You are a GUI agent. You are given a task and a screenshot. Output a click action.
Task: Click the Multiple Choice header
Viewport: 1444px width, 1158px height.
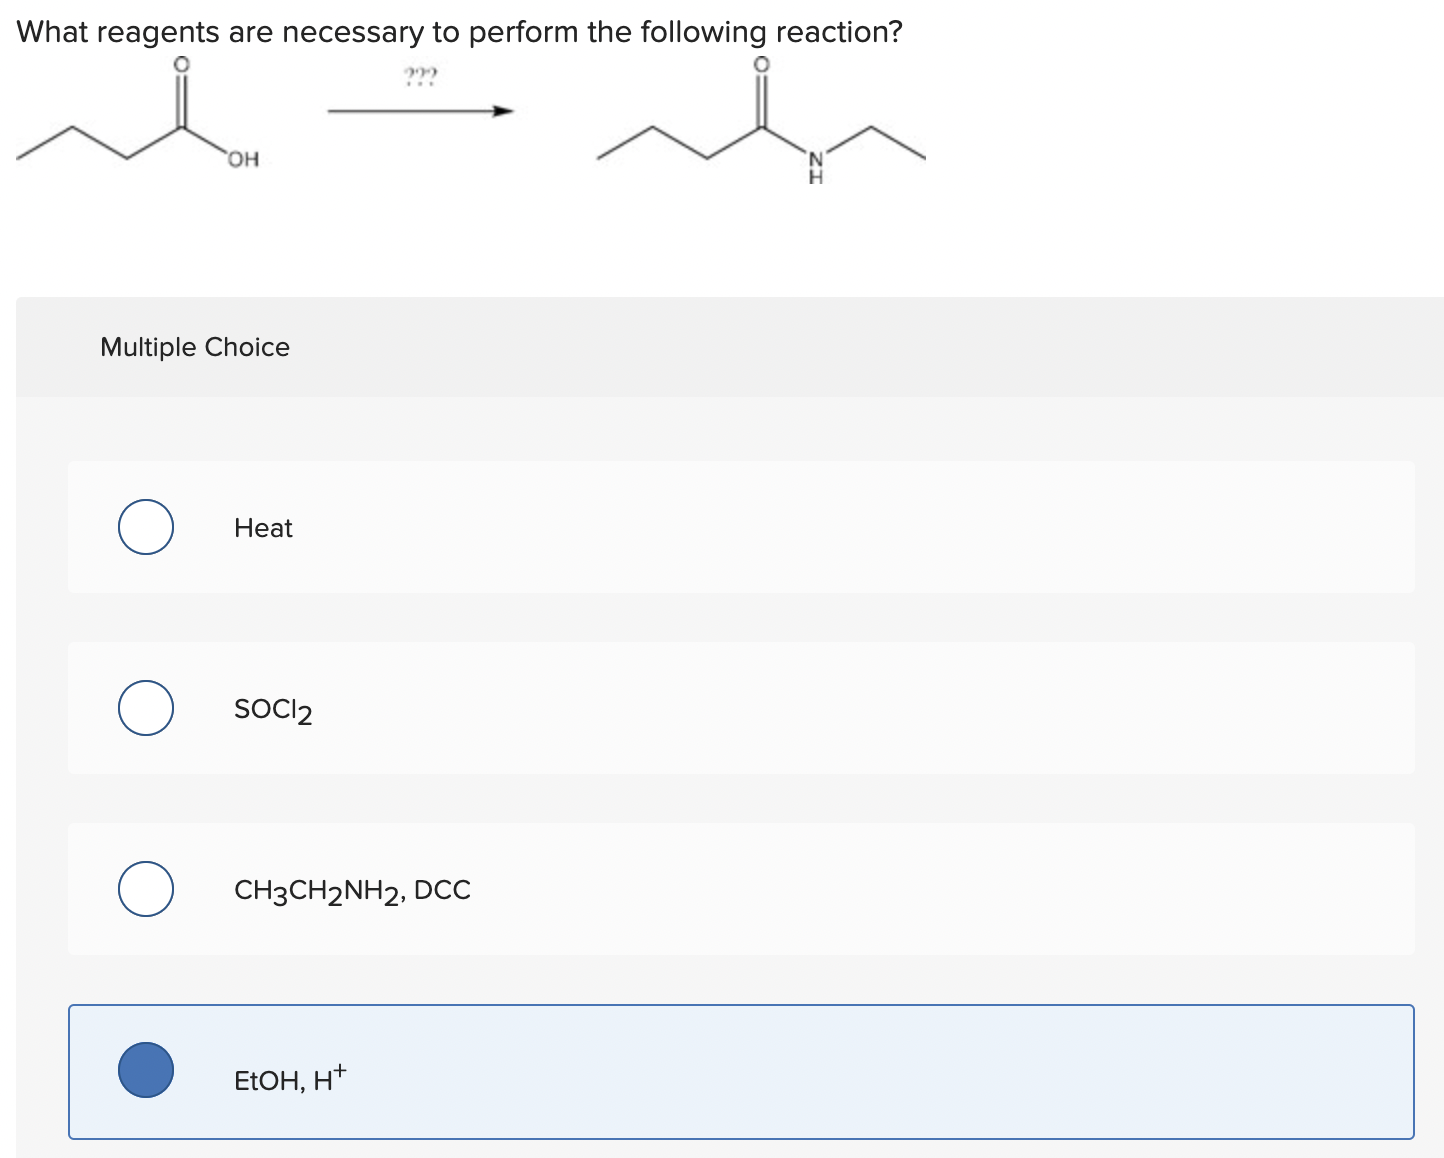pyautogui.click(x=195, y=347)
